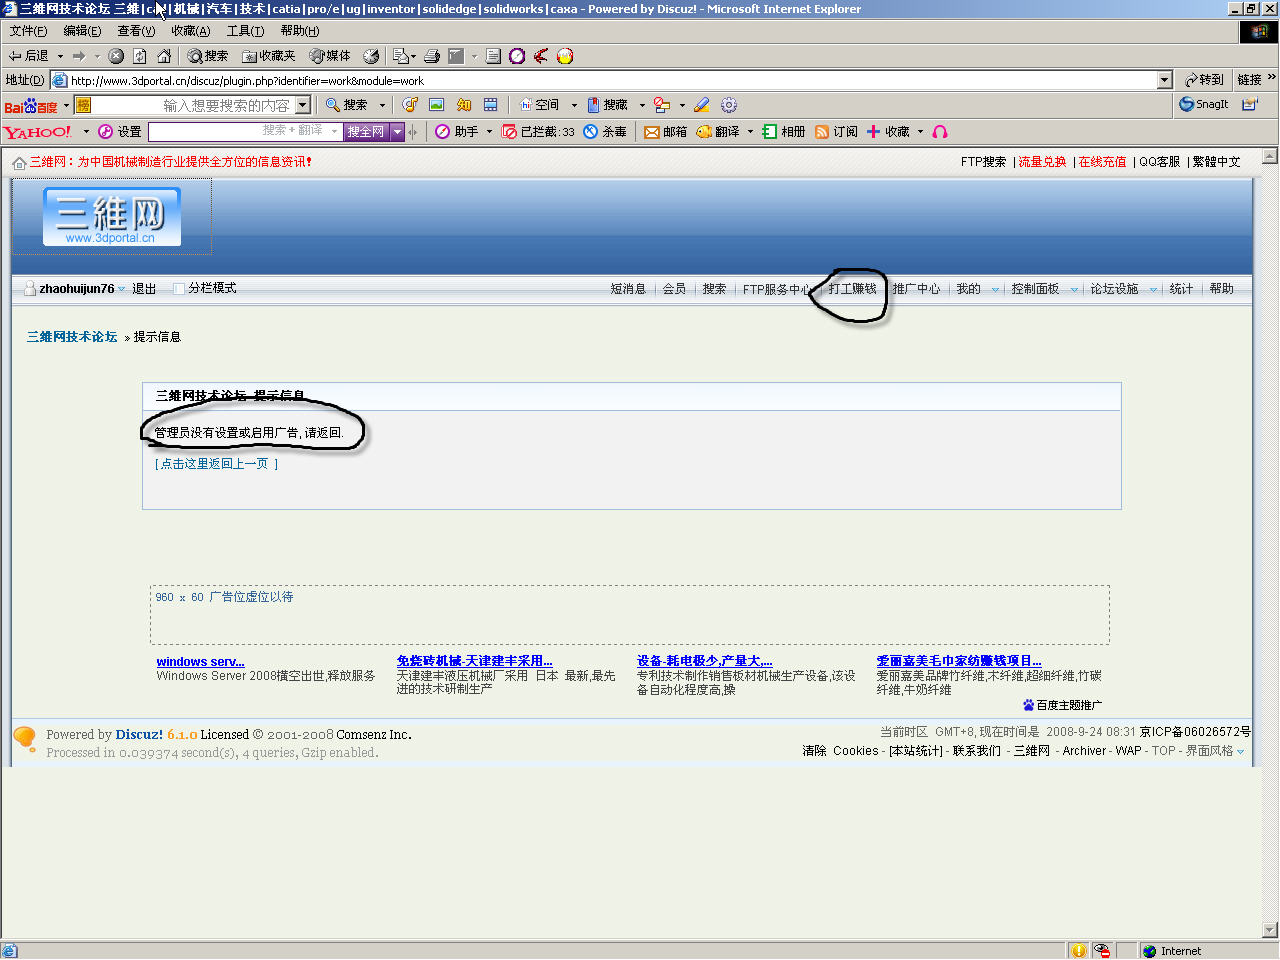Screen dimensions: 1280x960
Task: Click the Baidu video filmstrip icon
Action: [491, 105]
